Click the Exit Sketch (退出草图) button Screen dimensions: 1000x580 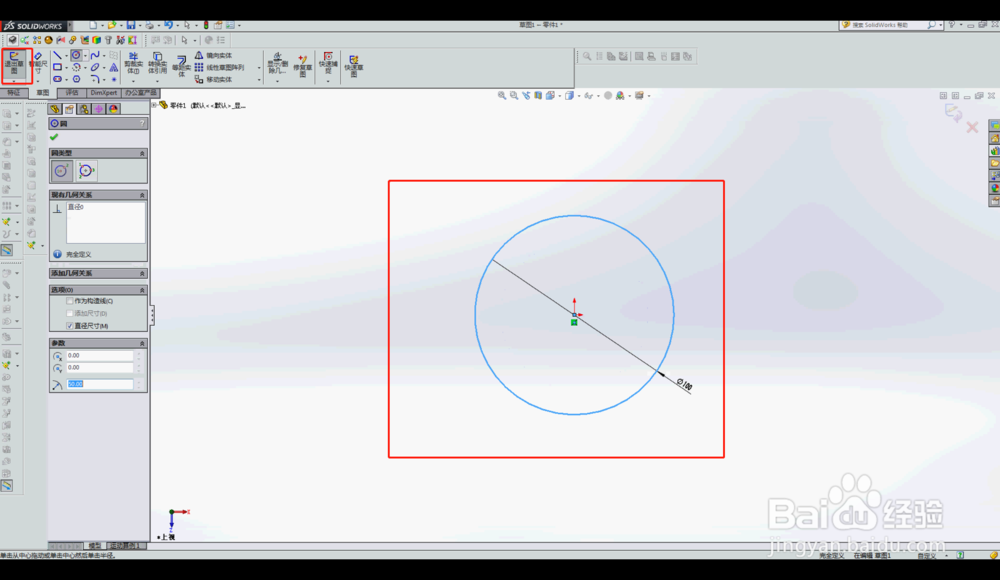click(14, 64)
